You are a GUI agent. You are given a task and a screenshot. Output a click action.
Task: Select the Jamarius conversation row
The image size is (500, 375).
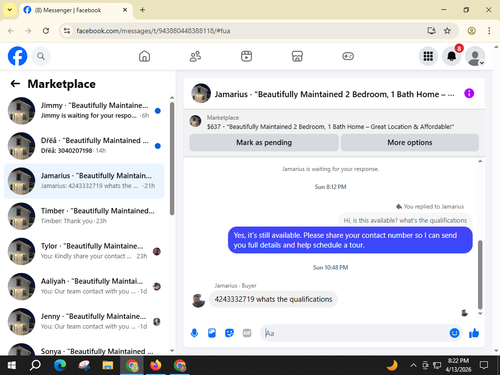pos(84,181)
